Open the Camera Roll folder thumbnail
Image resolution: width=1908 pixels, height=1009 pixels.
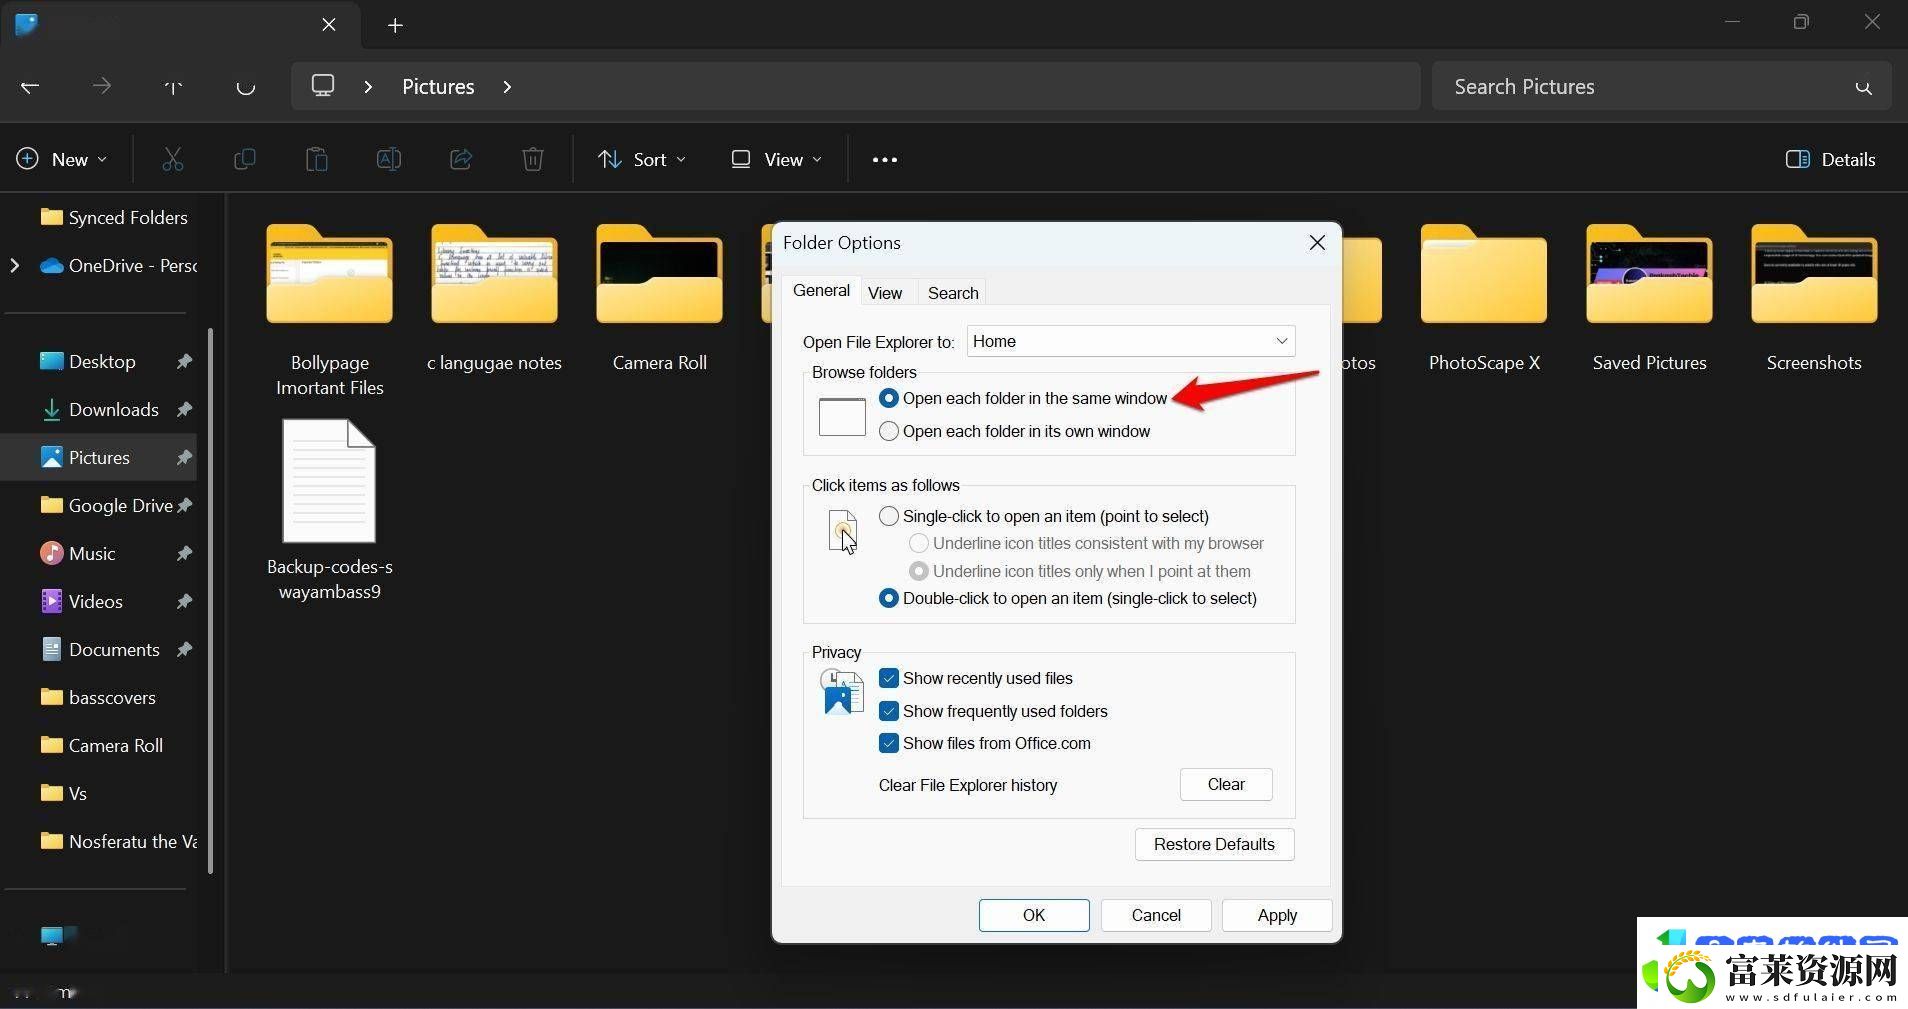[659, 299]
